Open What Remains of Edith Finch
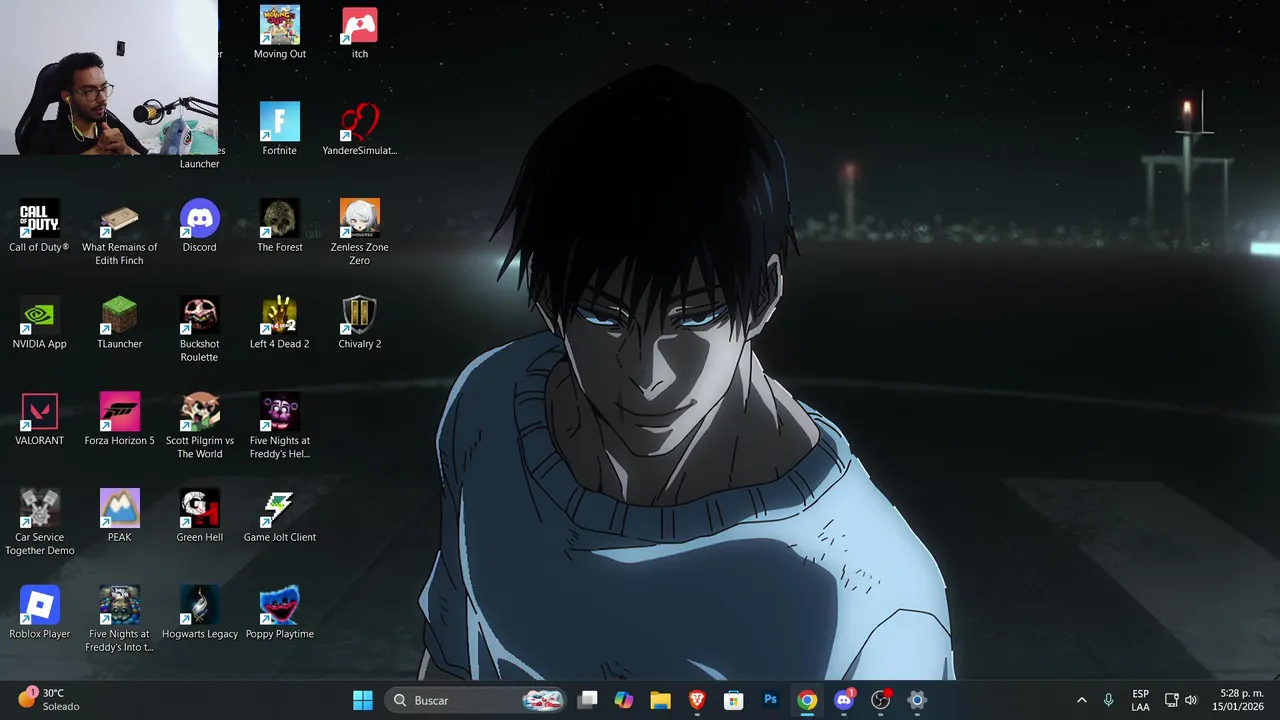The height and width of the screenshot is (720, 1280). (120, 232)
